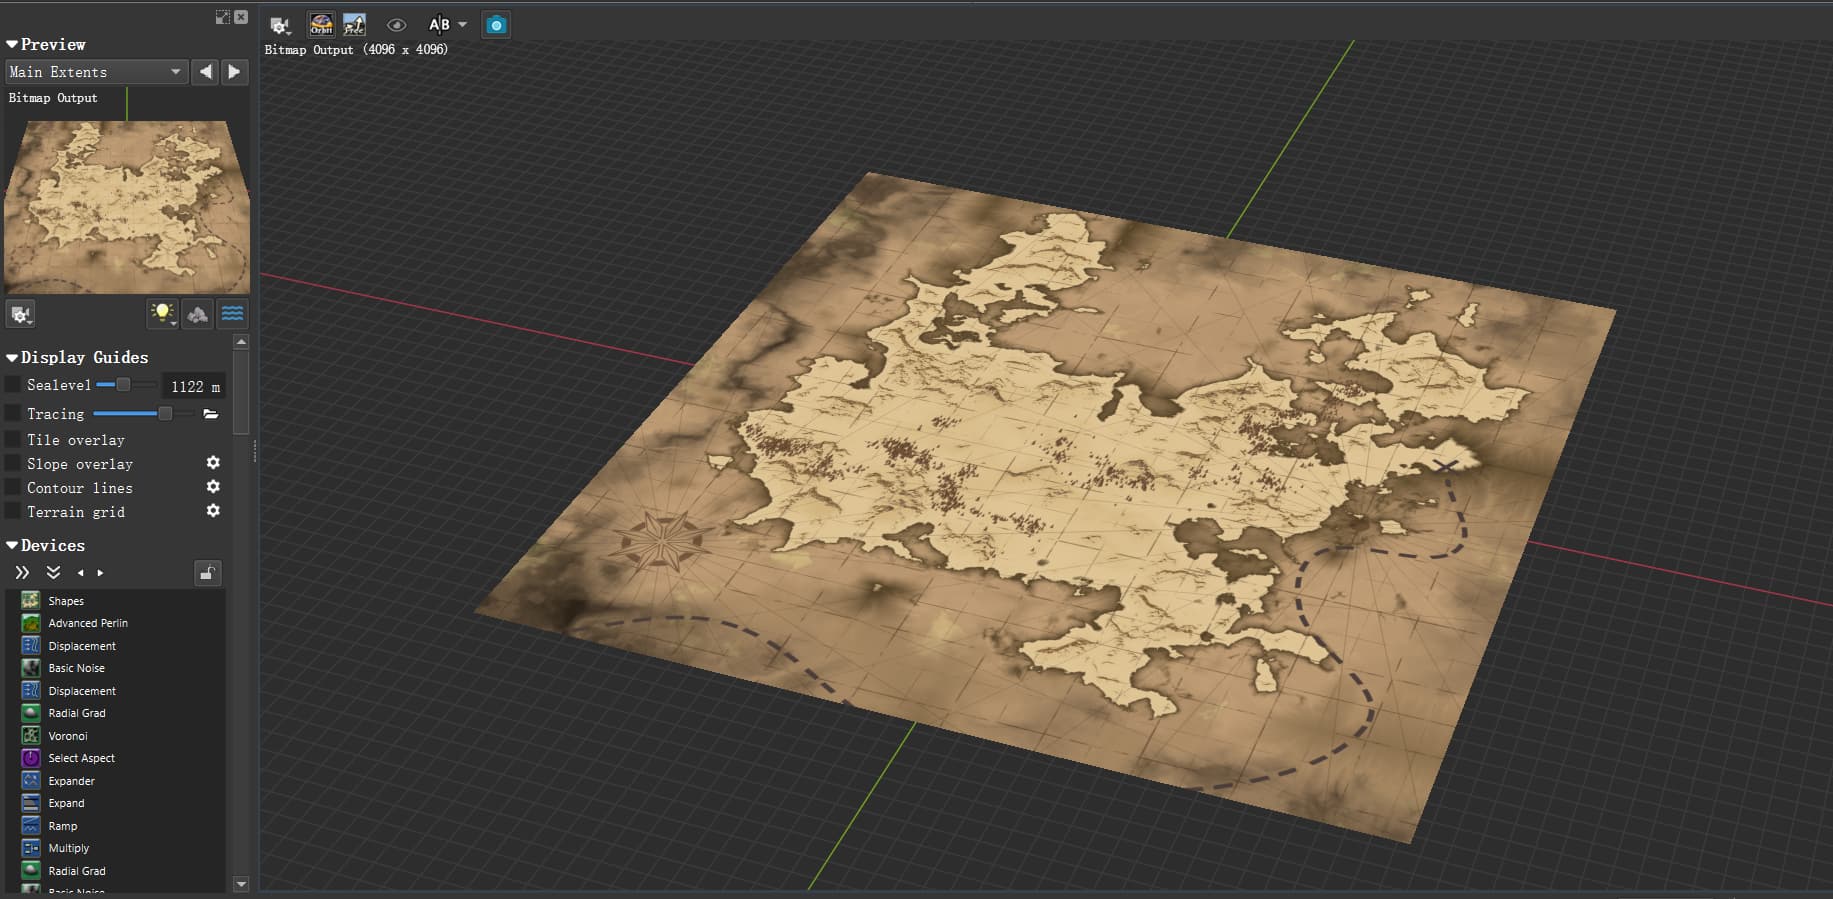
Task: Select the Advanced Perlin device
Action: (x=88, y=623)
